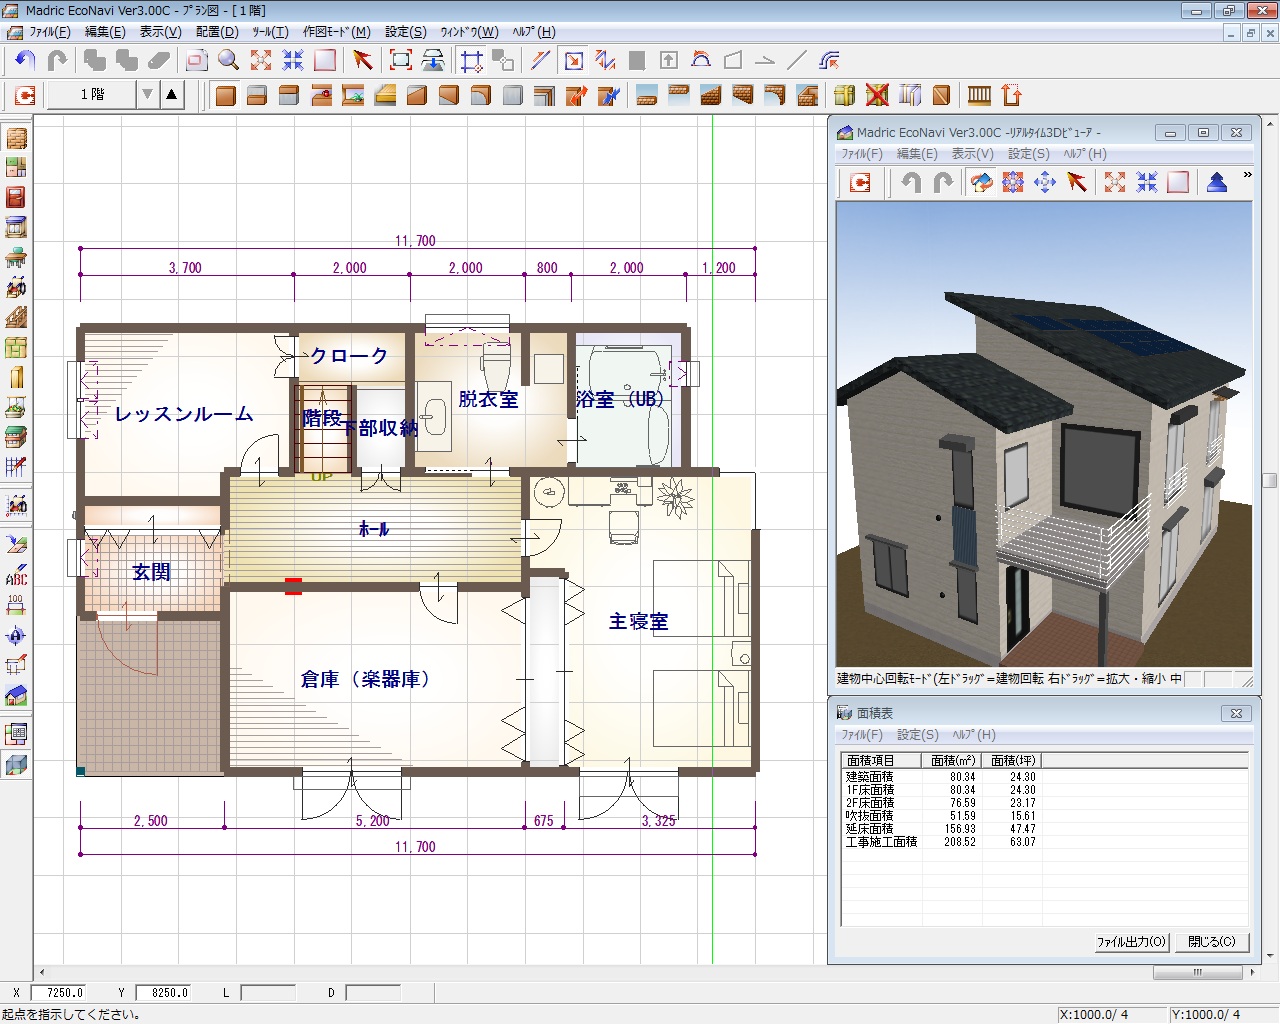The height and width of the screenshot is (1024, 1280).
Task: Select the magnifying glass zoom tool
Action: pyautogui.click(x=229, y=61)
